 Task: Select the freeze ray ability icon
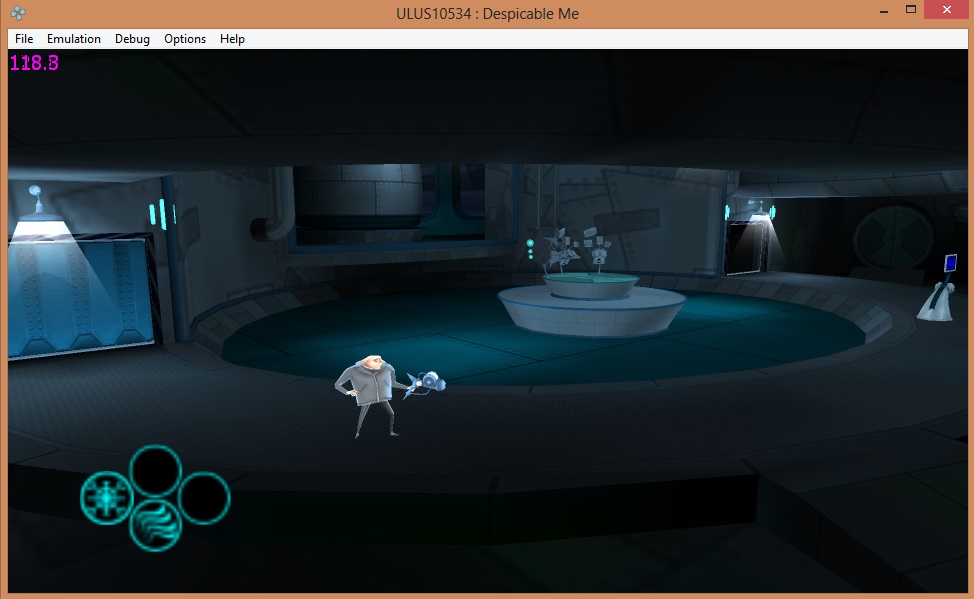(106, 496)
